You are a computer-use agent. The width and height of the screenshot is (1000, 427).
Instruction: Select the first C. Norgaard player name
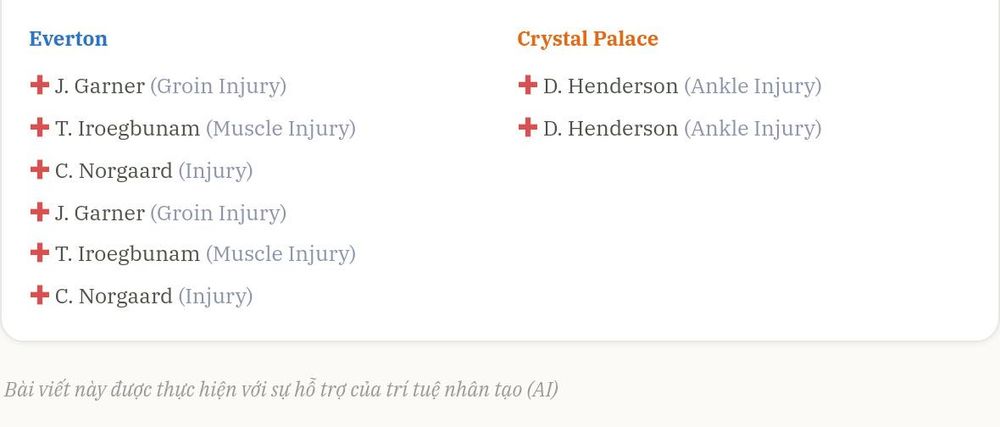[x=114, y=171]
